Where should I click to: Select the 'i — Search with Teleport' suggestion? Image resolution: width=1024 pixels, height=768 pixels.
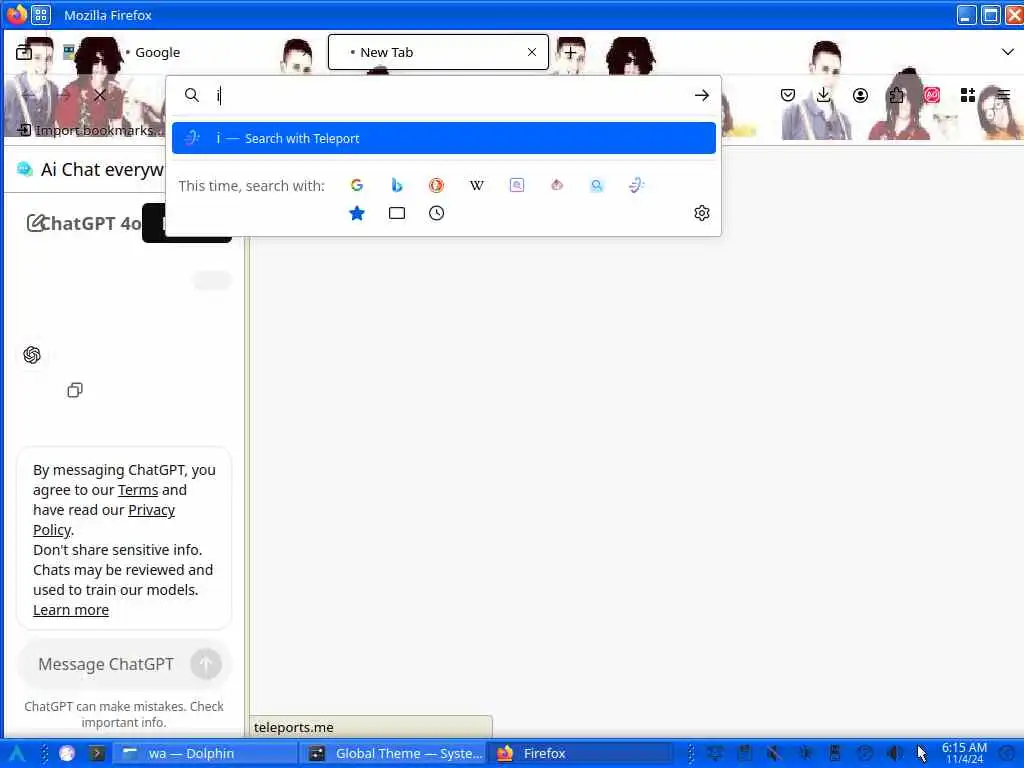point(444,138)
